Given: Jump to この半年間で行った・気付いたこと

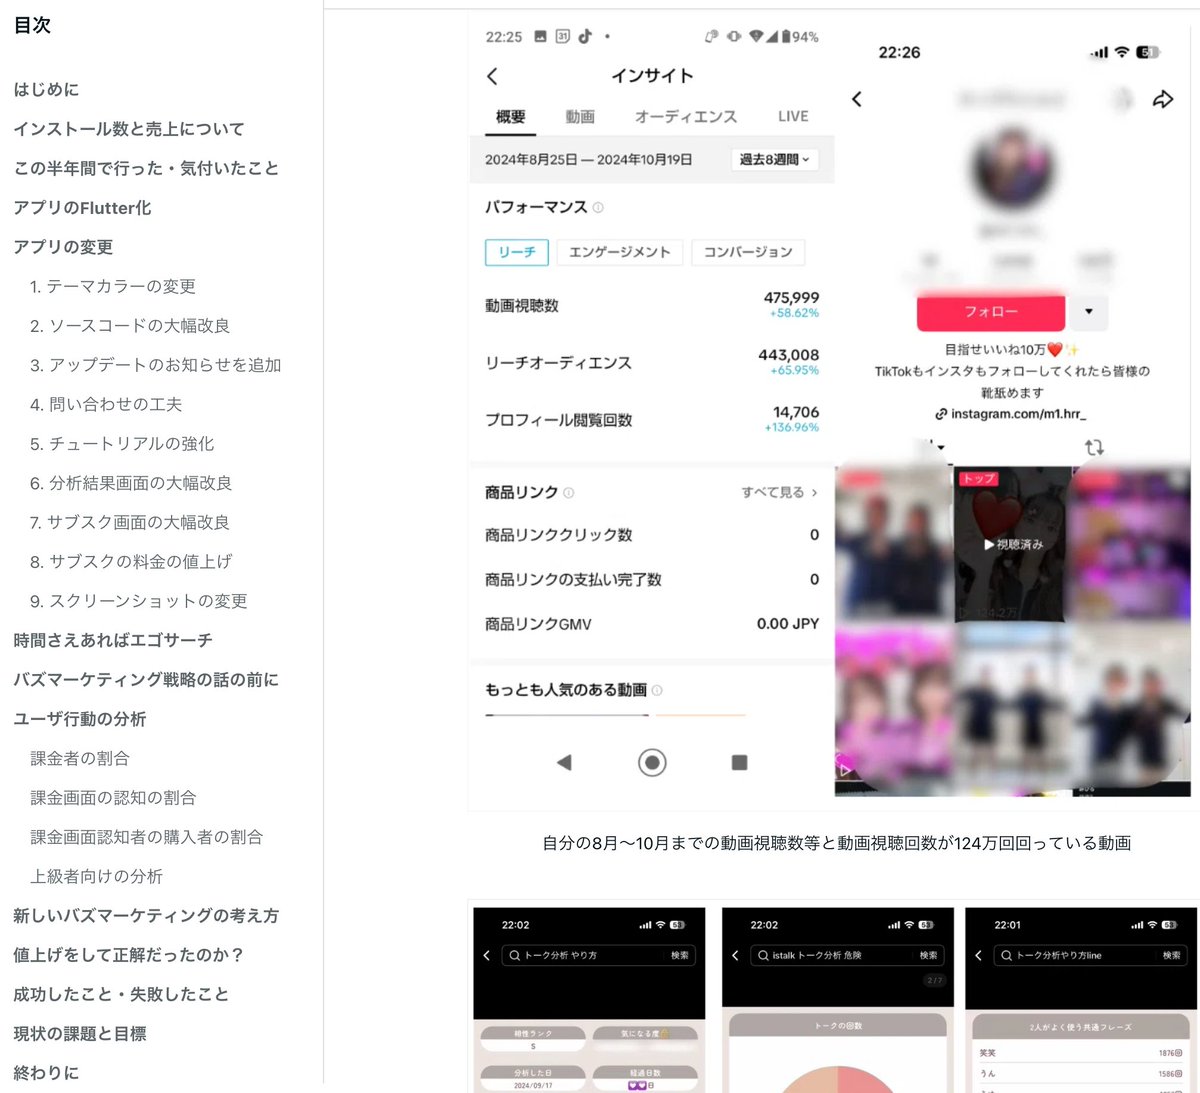Looking at the screenshot, I should click(x=146, y=168).
